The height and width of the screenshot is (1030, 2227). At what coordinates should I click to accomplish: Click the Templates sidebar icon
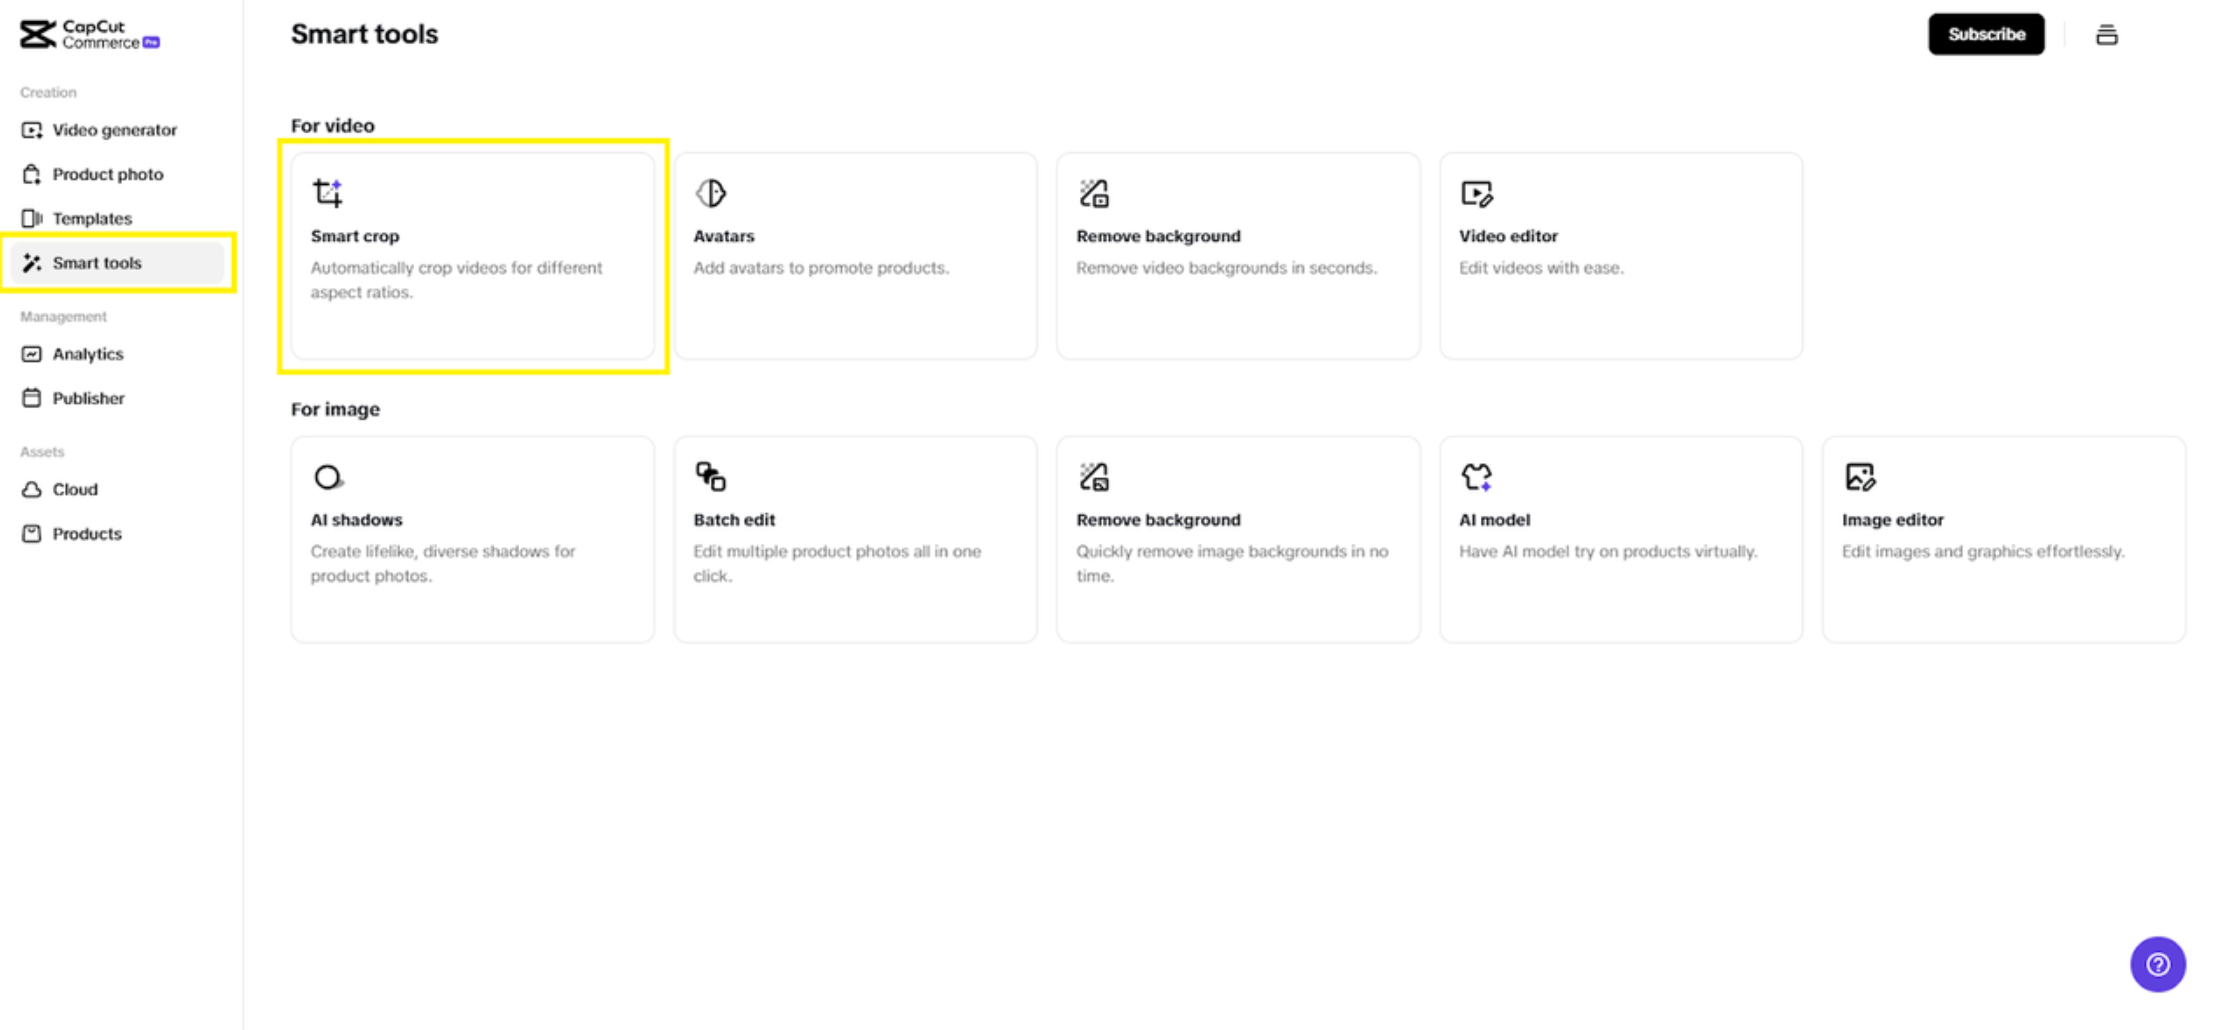click(x=32, y=218)
